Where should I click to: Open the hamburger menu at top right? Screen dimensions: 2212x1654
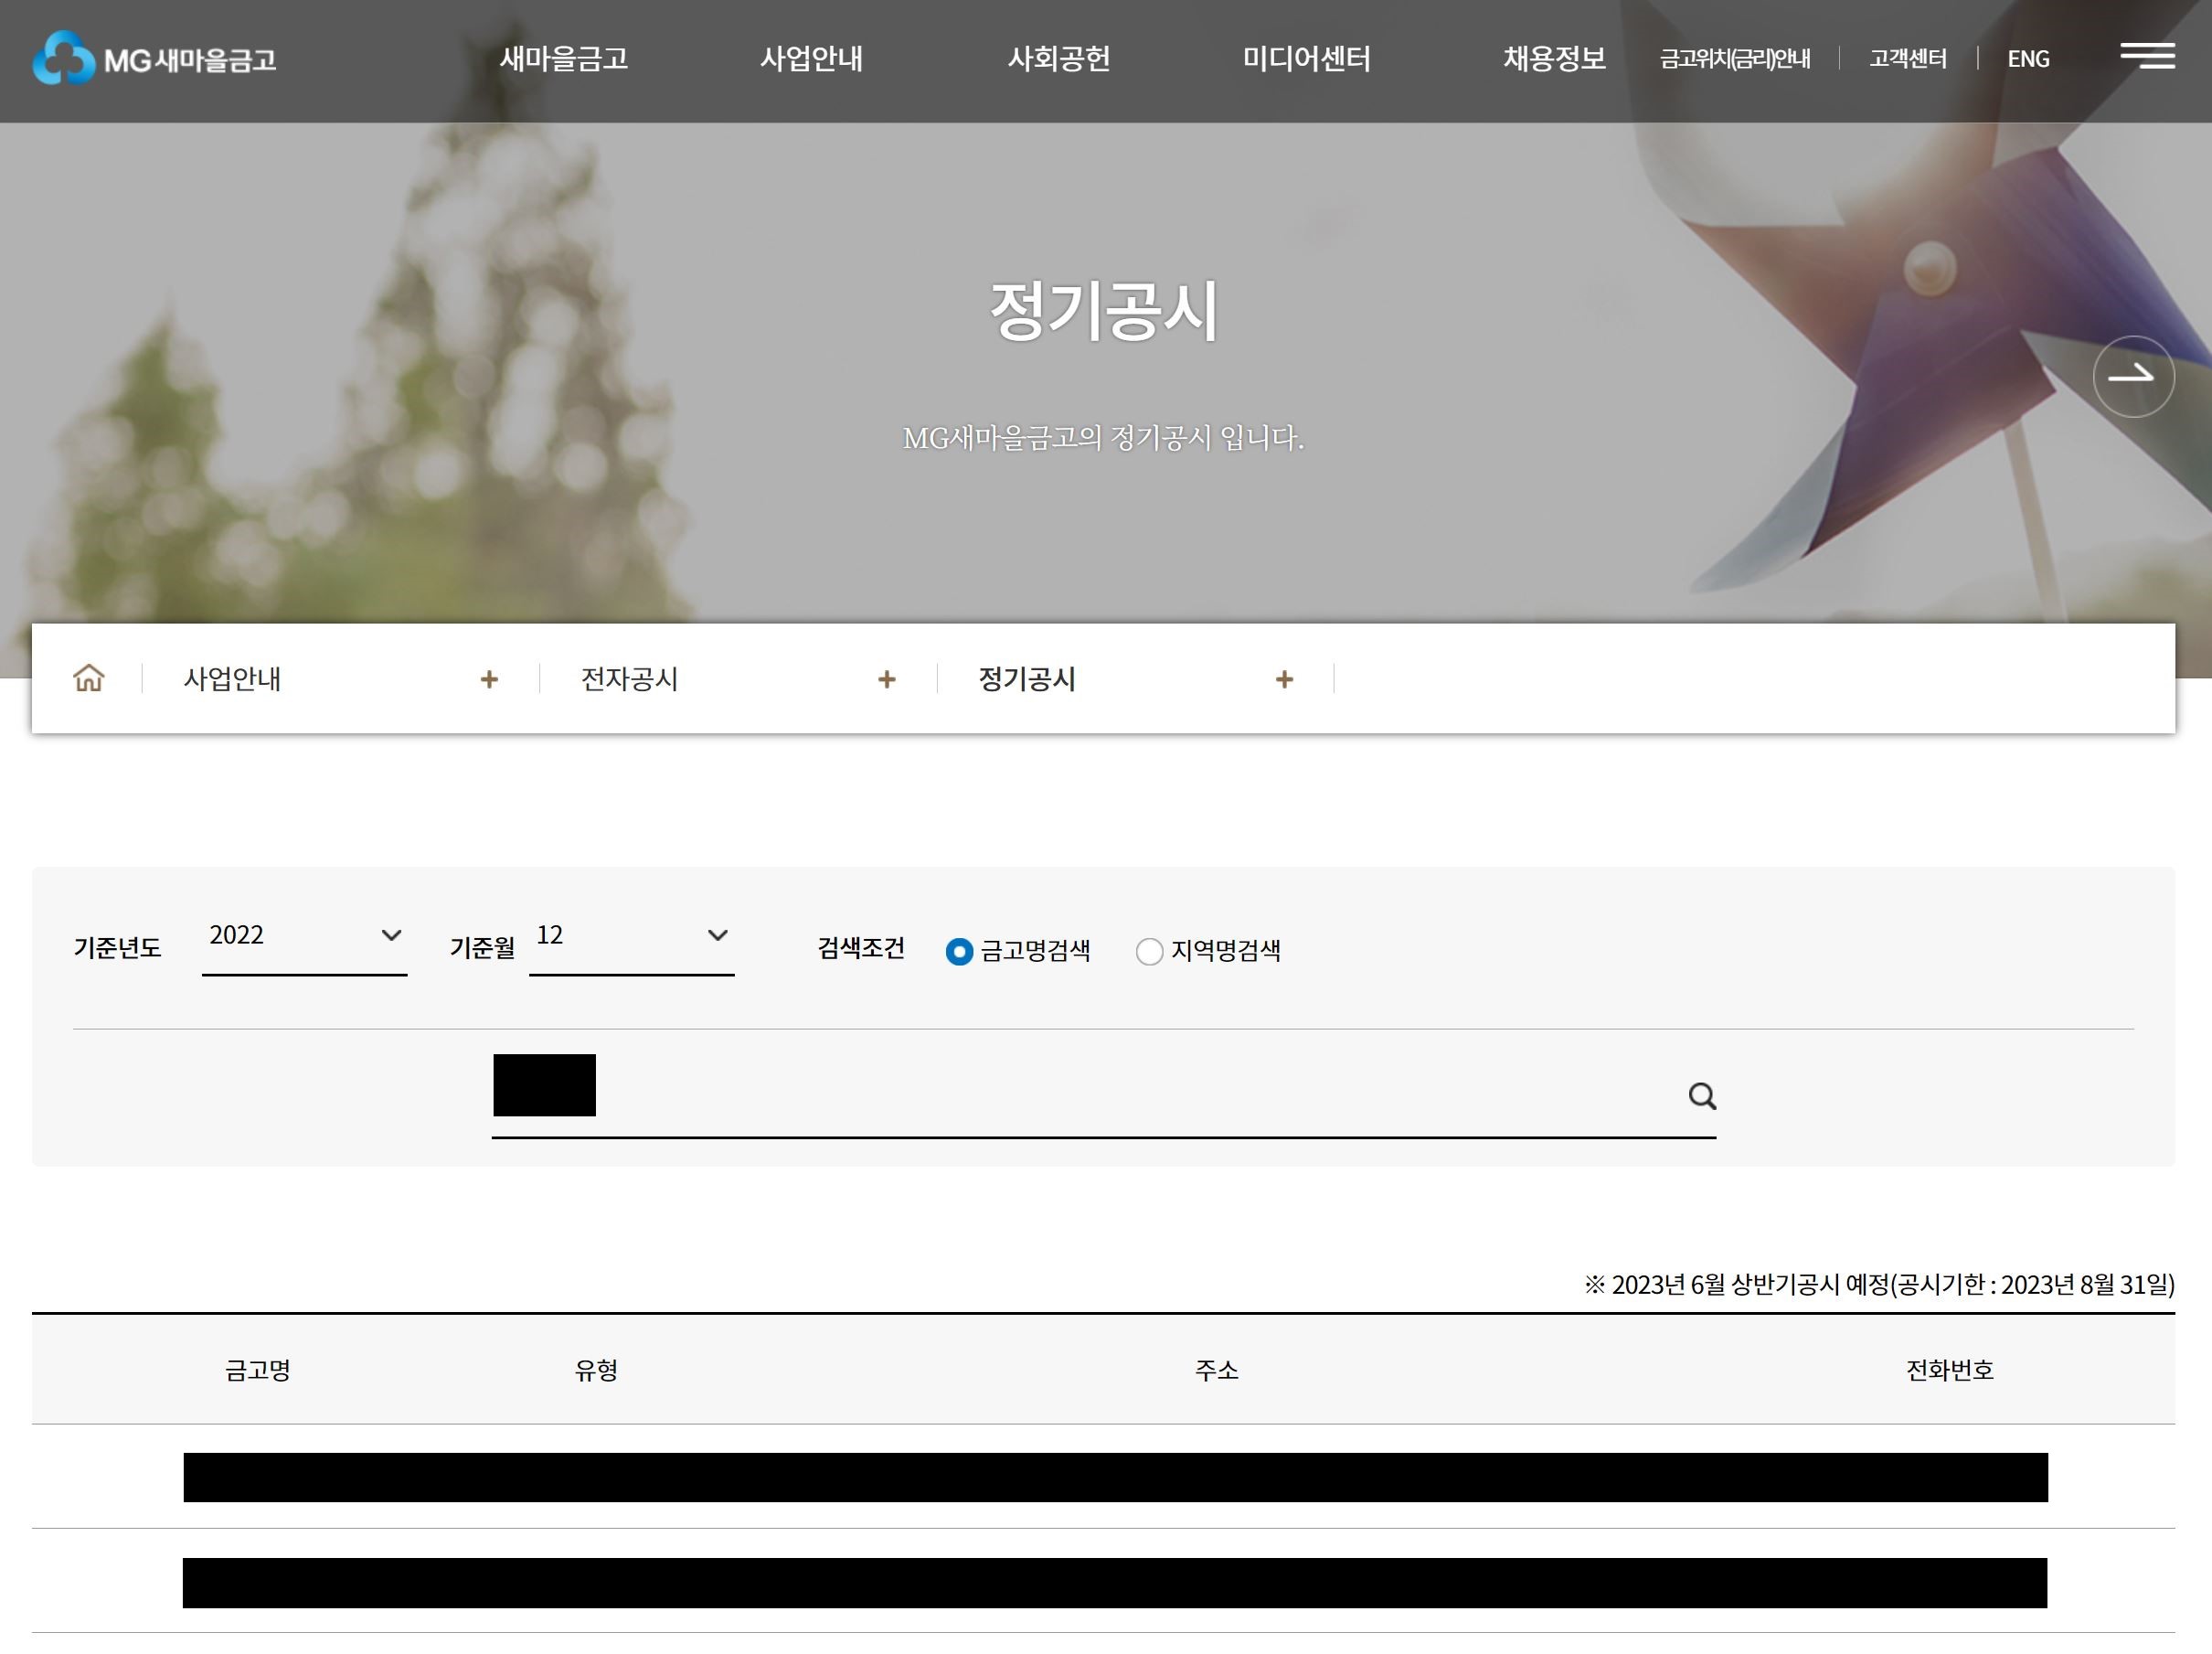tap(2149, 57)
